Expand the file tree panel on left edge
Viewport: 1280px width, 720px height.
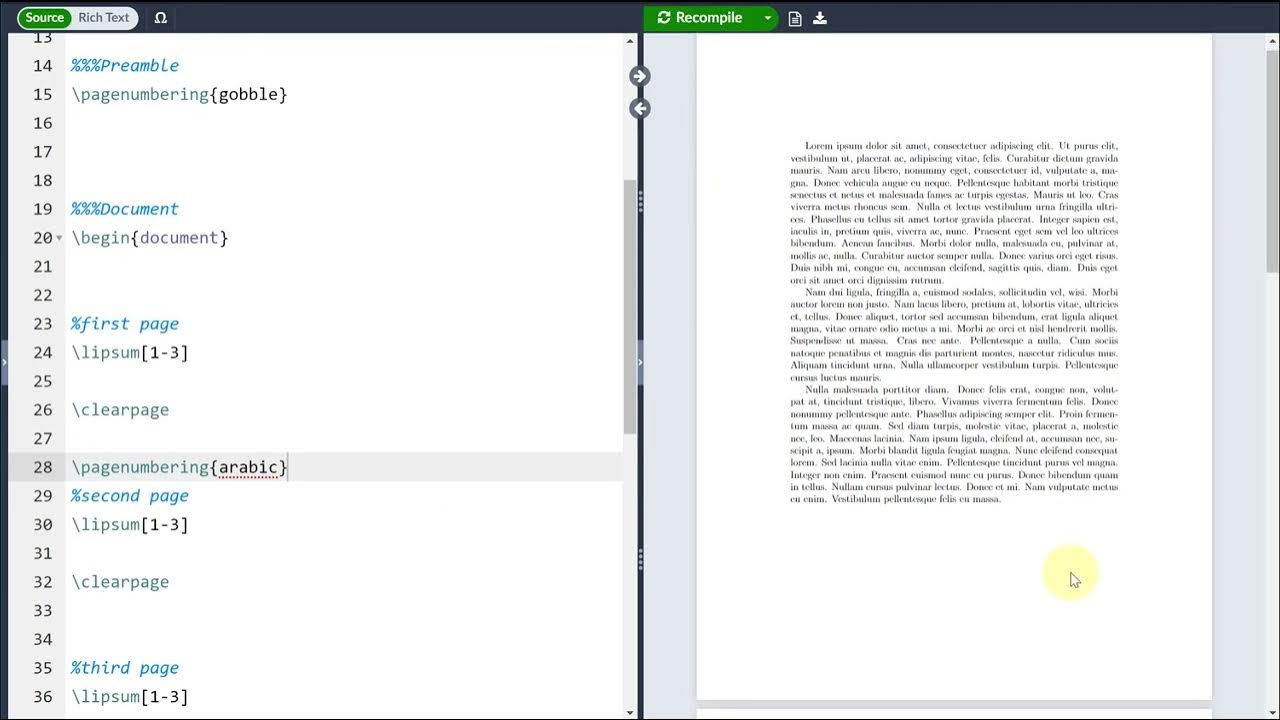(x=3, y=361)
